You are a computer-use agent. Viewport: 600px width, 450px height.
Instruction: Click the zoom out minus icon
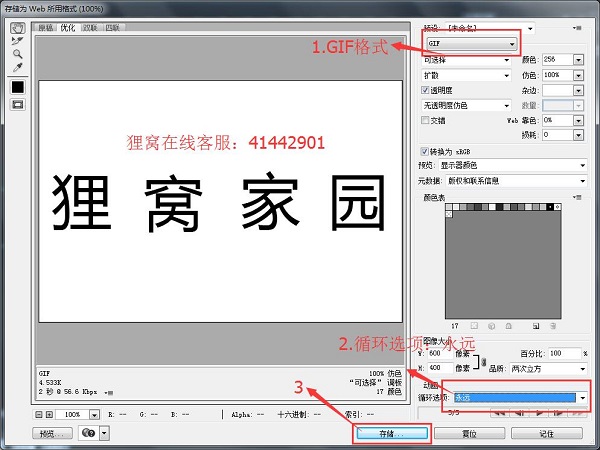(x=39, y=414)
